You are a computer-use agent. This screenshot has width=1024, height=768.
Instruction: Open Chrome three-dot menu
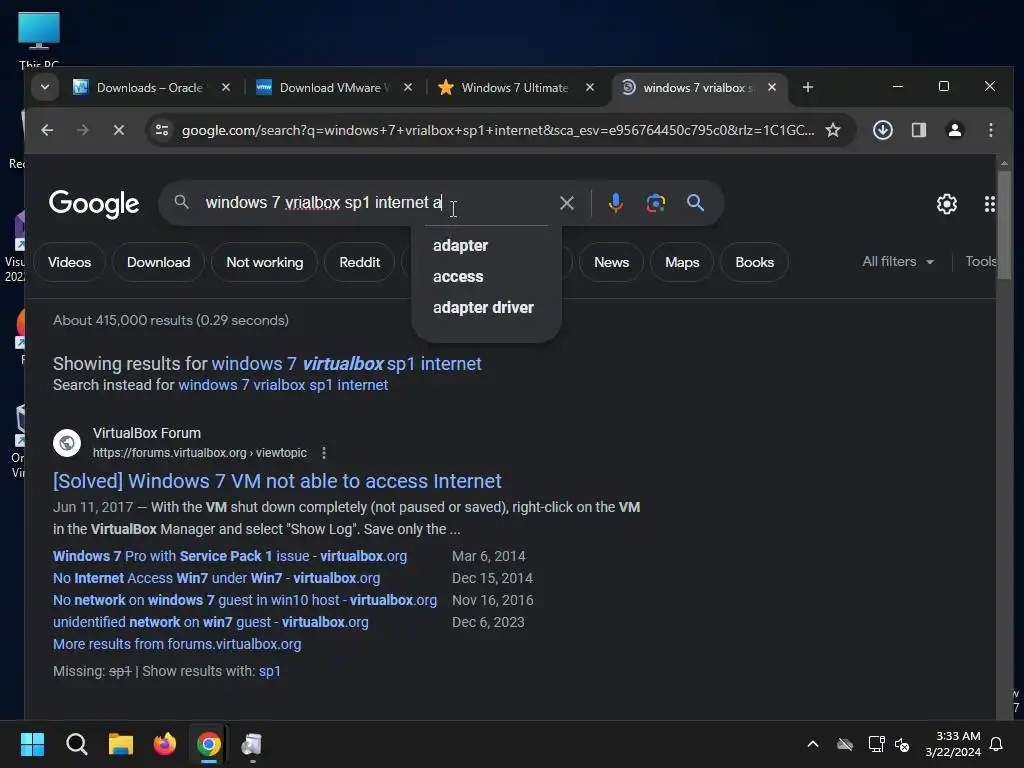pos(991,130)
